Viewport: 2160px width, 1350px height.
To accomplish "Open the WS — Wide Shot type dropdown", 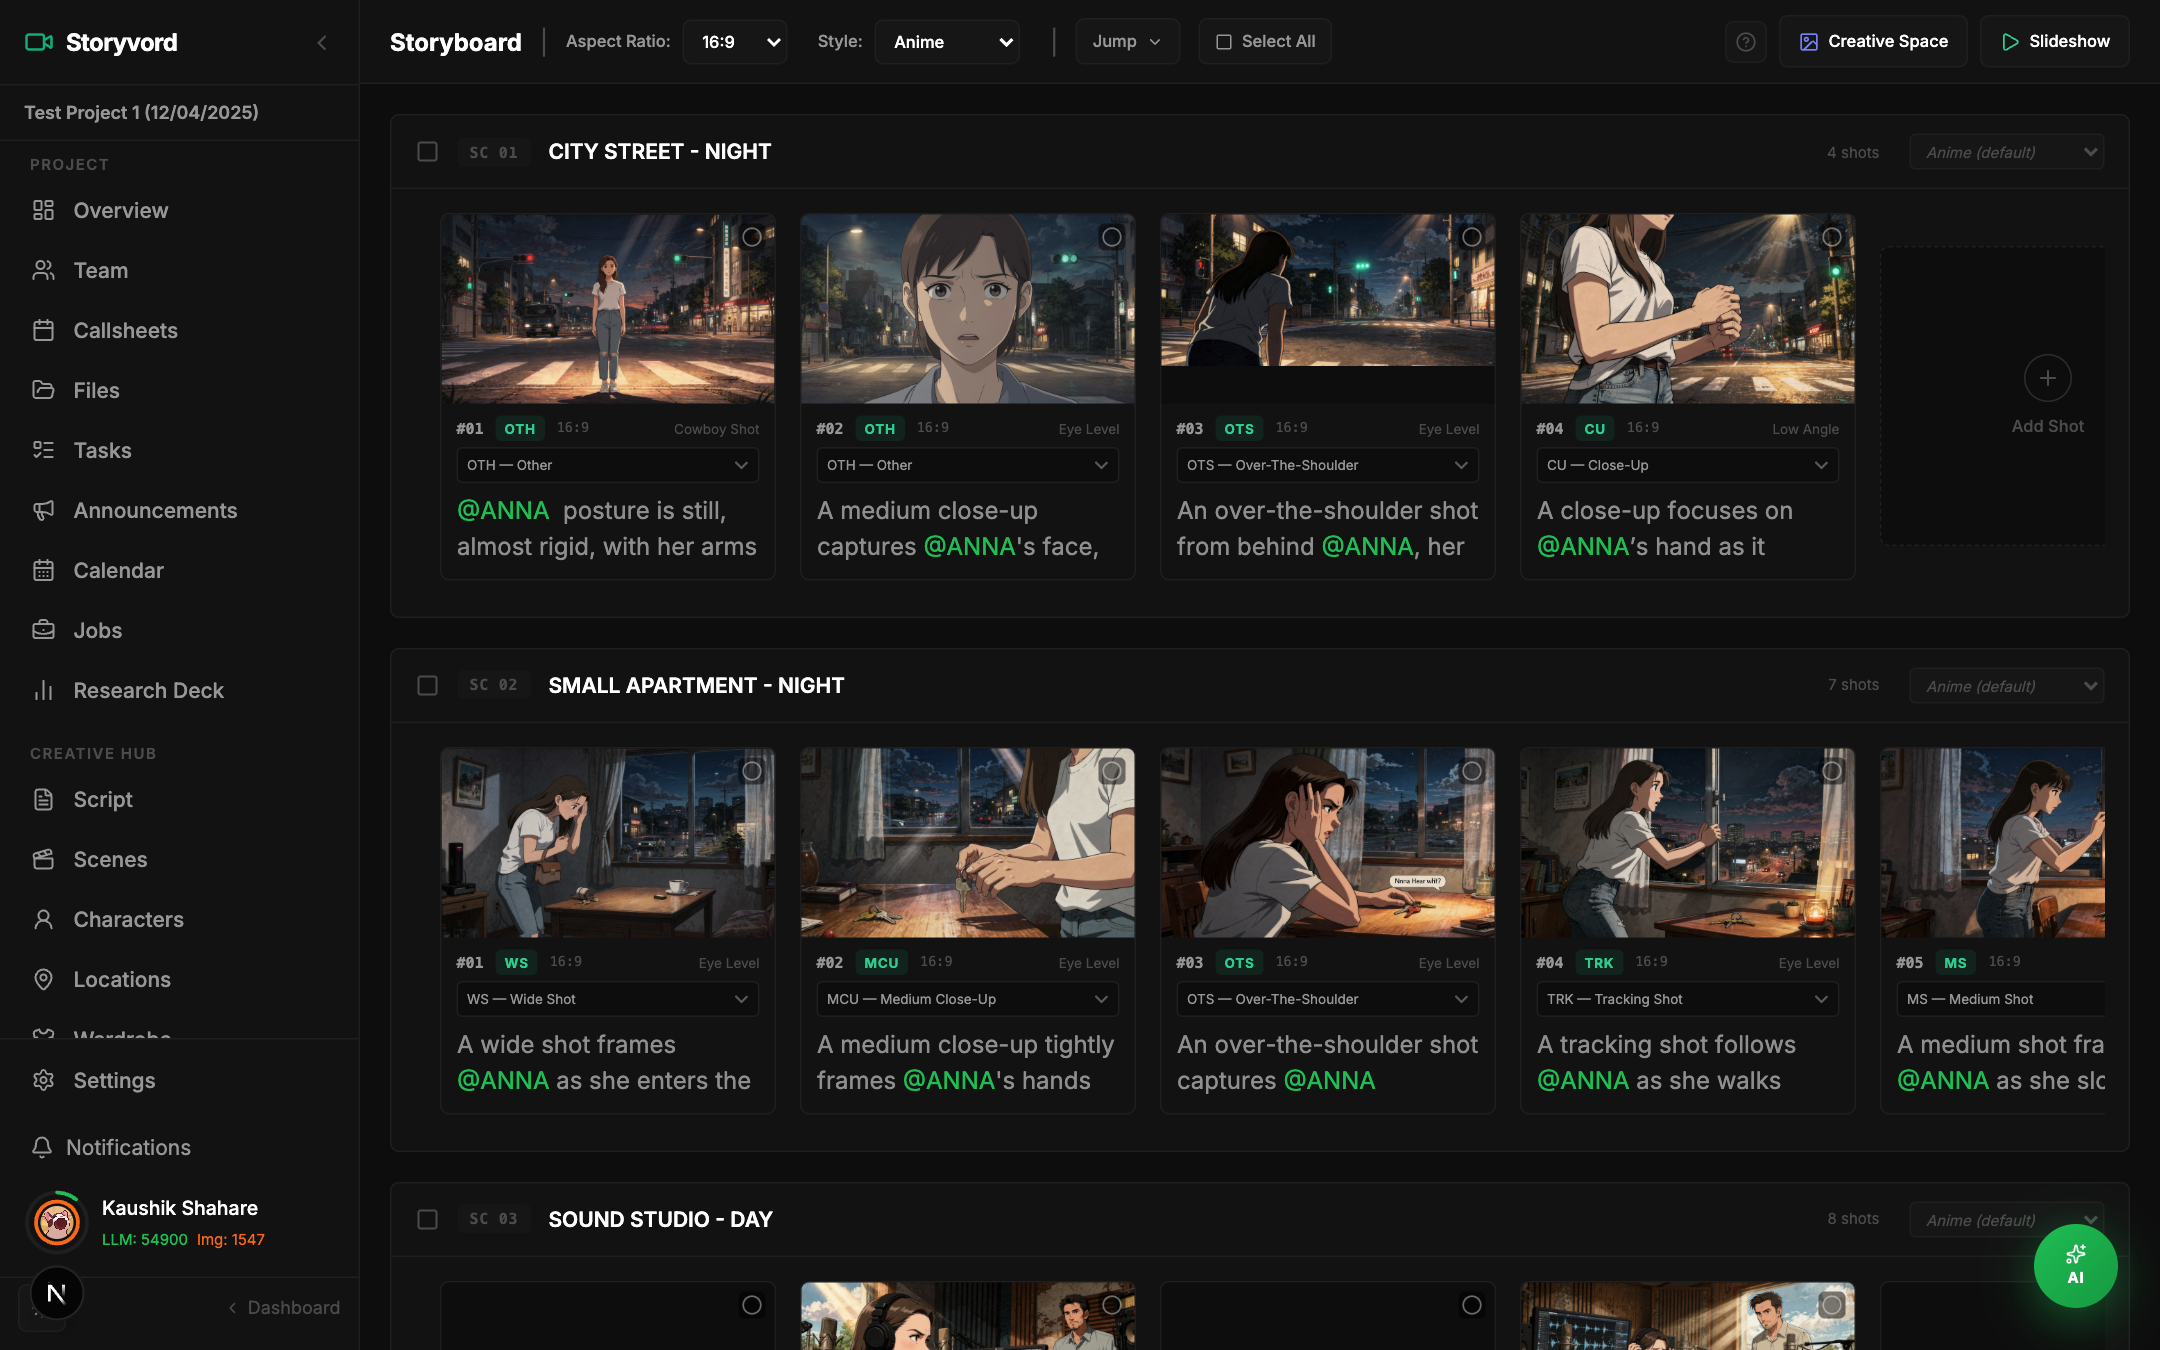I will 608,999.
